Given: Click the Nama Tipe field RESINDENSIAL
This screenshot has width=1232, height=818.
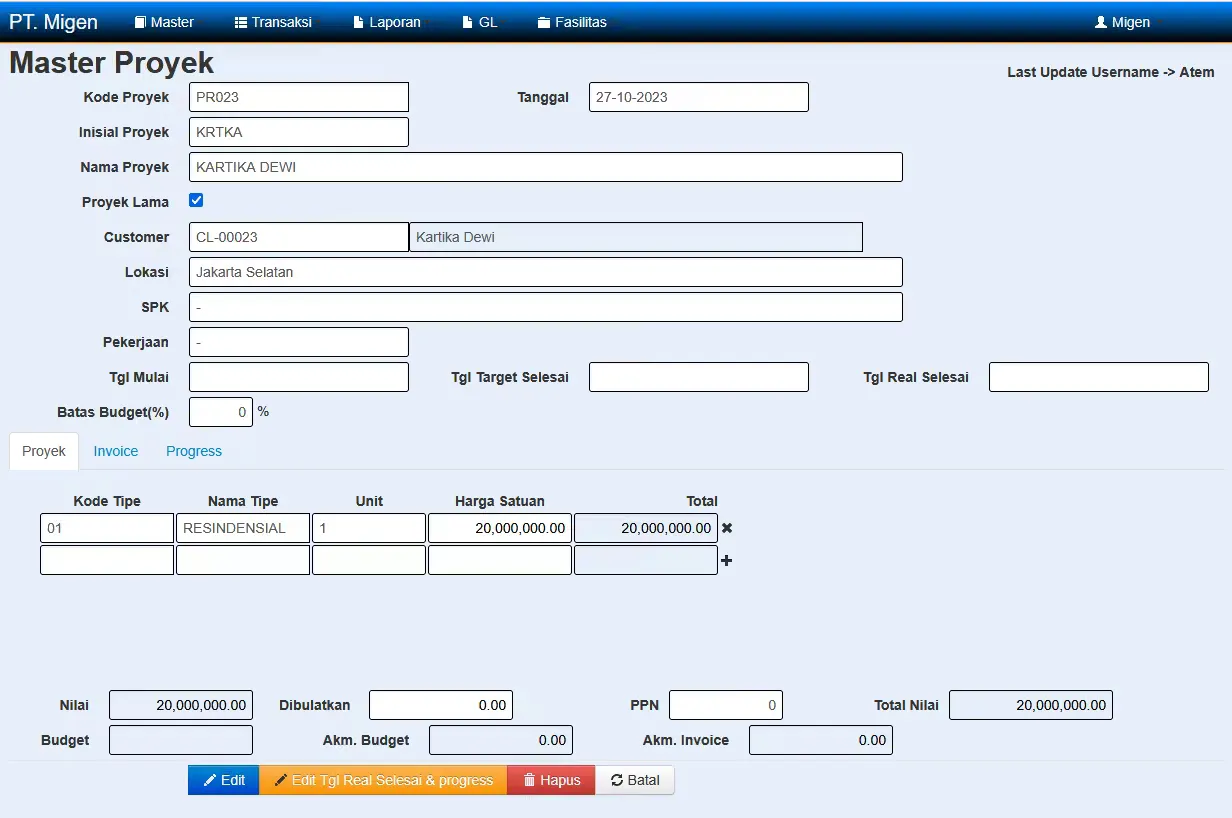Looking at the screenshot, I should [243, 528].
